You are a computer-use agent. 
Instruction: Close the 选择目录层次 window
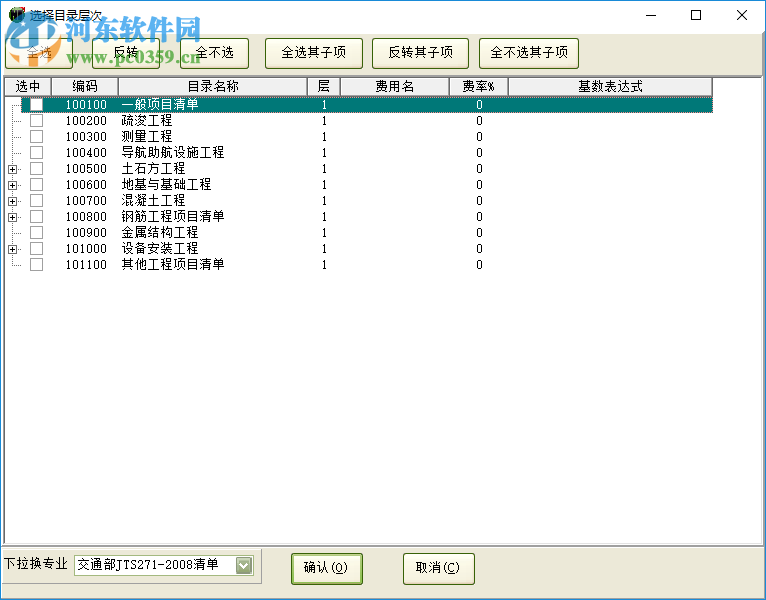742,15
